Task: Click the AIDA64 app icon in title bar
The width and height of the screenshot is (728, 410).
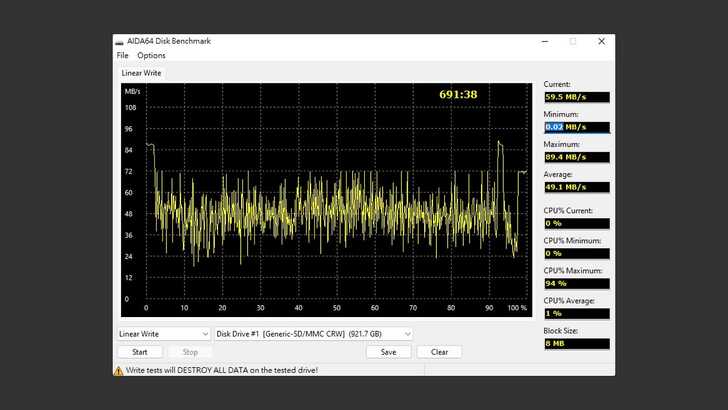Action: click(x=121, y=41)
